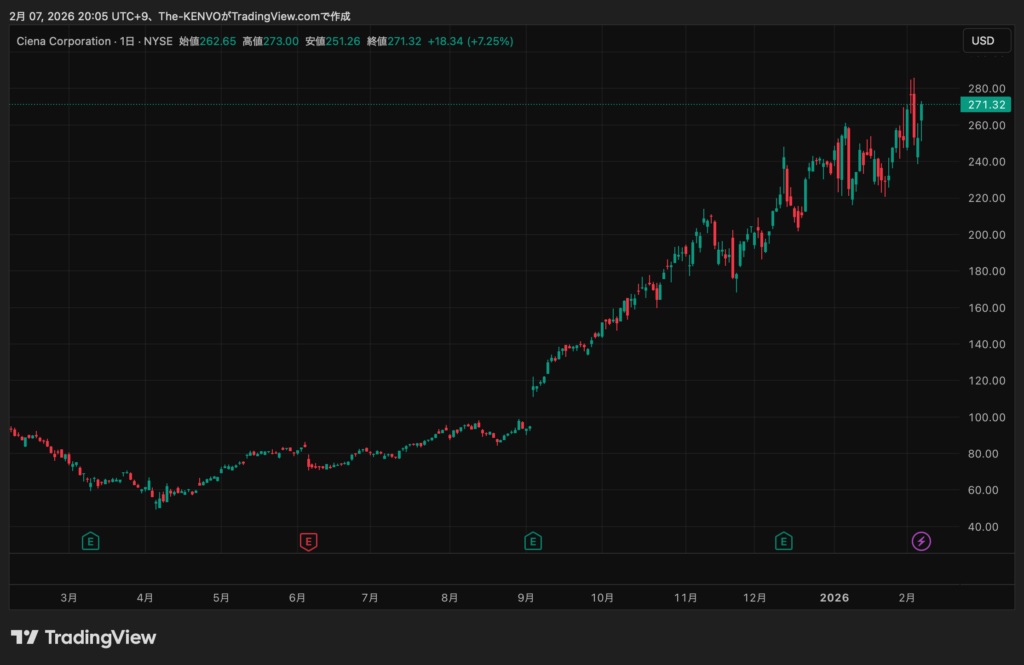Click the green earnings marker near March
This screenshot has height=665, width=1024.
click(91, 541)
